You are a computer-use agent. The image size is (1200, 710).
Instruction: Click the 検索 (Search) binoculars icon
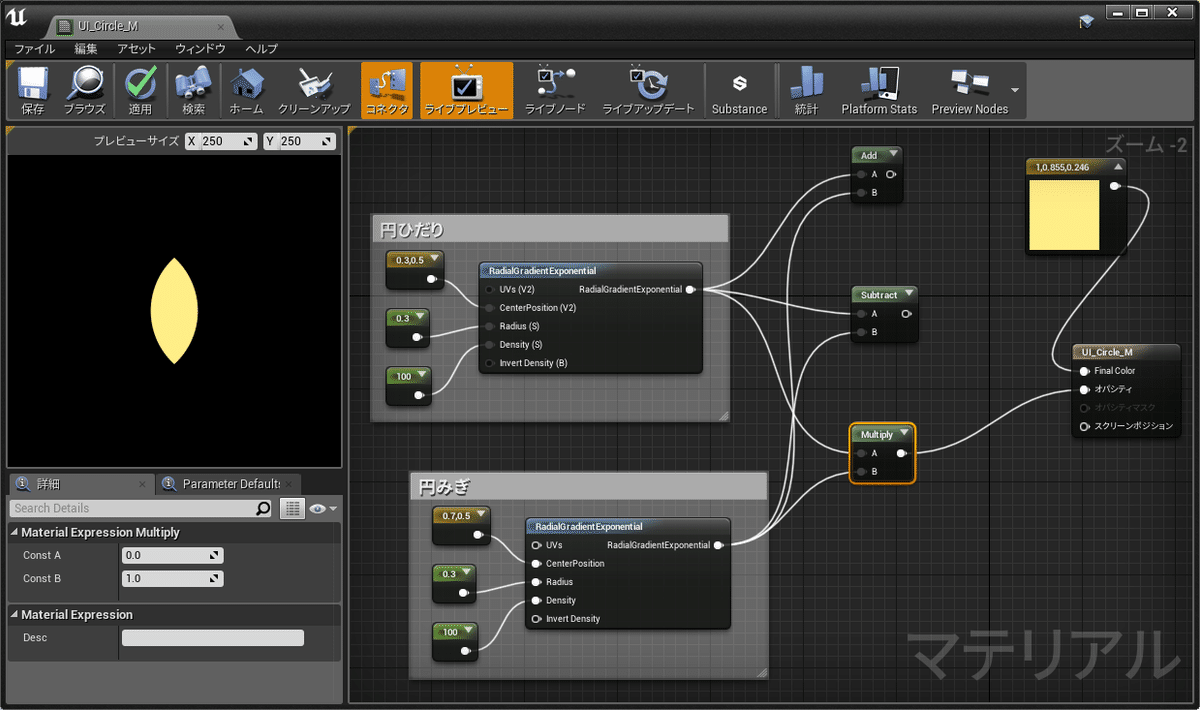pos(193,90)
